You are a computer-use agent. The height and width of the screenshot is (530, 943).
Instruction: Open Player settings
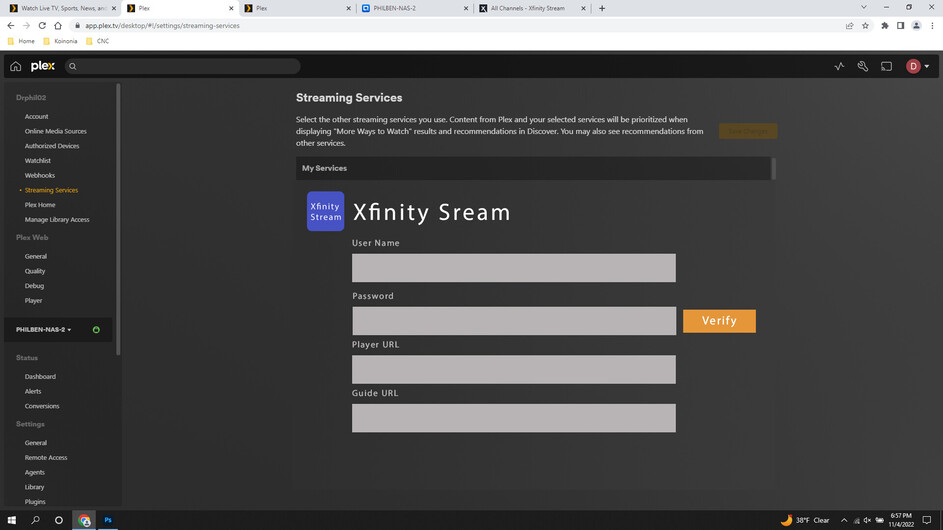click(x=34, y=300)
